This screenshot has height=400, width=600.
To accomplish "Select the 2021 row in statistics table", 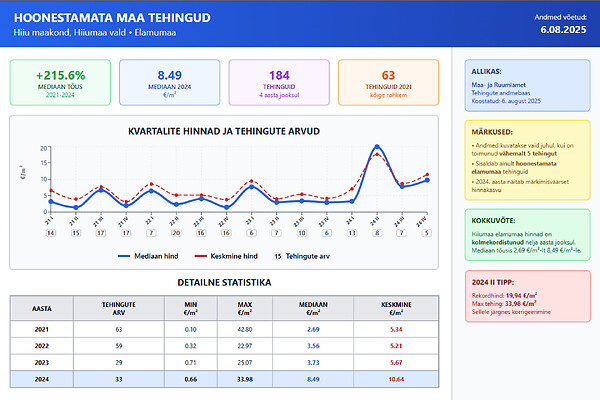I will [x=224, y=328].
